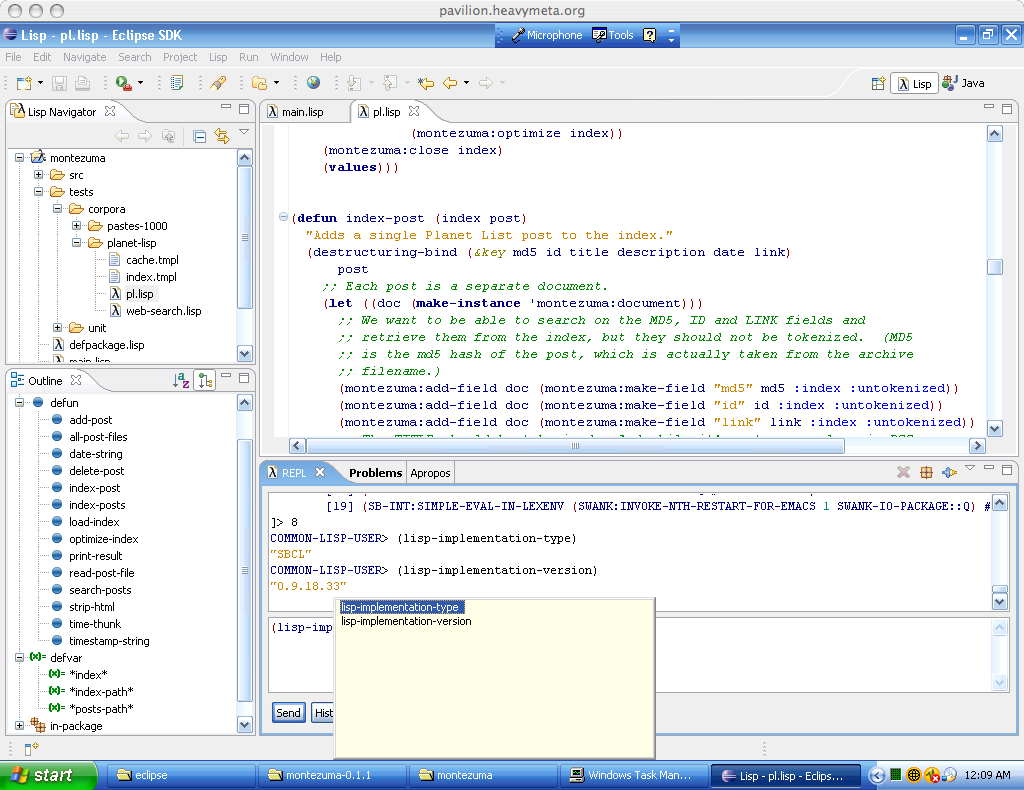This screenshot has height=790, width=1024.
Task: Open web-search.lisp in navigator
Action: click(163, 311)
